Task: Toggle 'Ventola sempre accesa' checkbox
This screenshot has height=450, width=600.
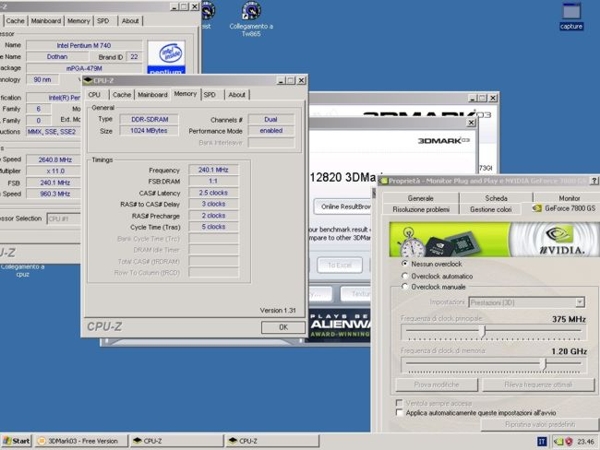Action: tap(399, 403)
